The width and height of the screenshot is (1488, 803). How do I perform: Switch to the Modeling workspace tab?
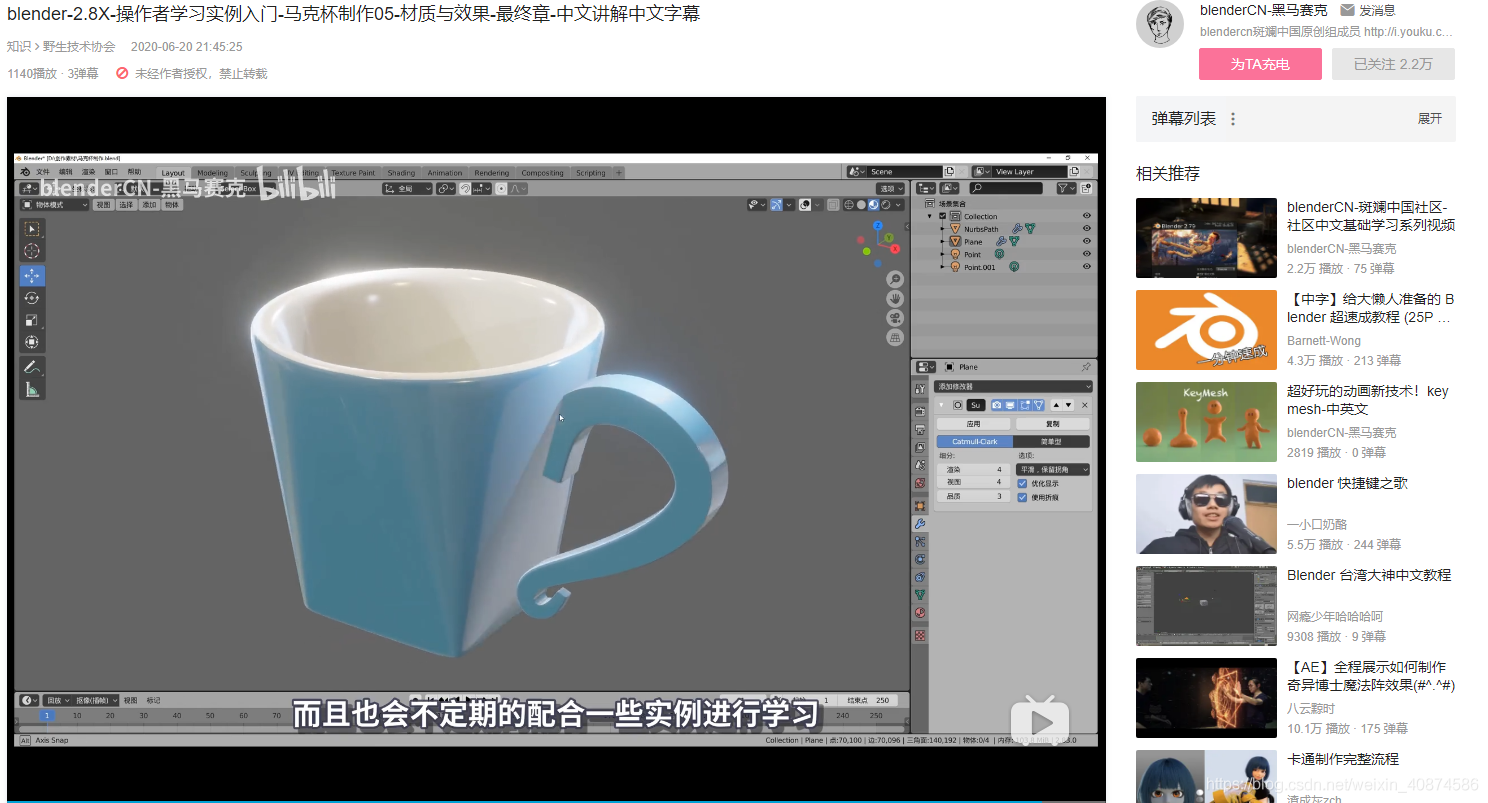tap(212, 173)
